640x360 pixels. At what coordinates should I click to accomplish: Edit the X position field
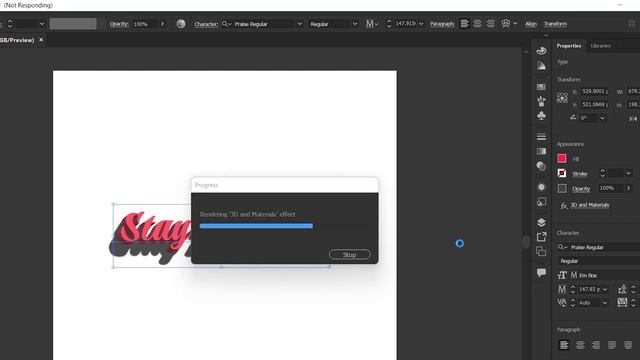(x=595, y=91)
